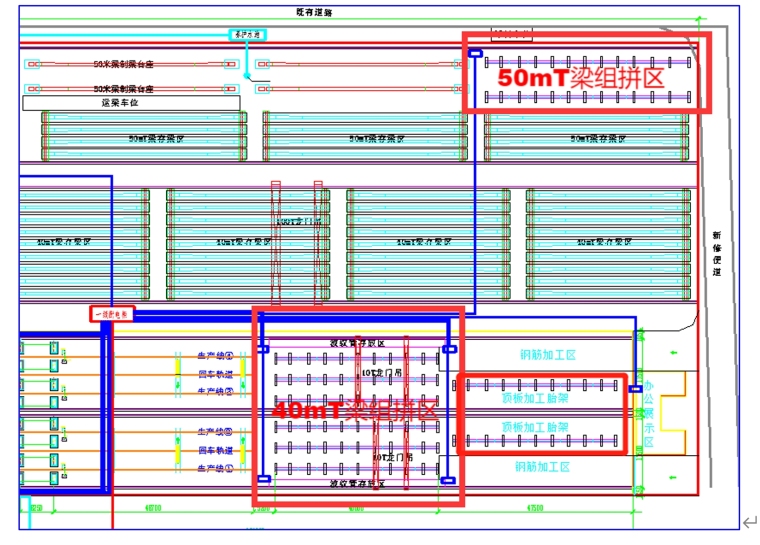Click the upper green arrow beside 办公展示区
The width and height of the screenshot is (760, 545).
tap(672, 351)
